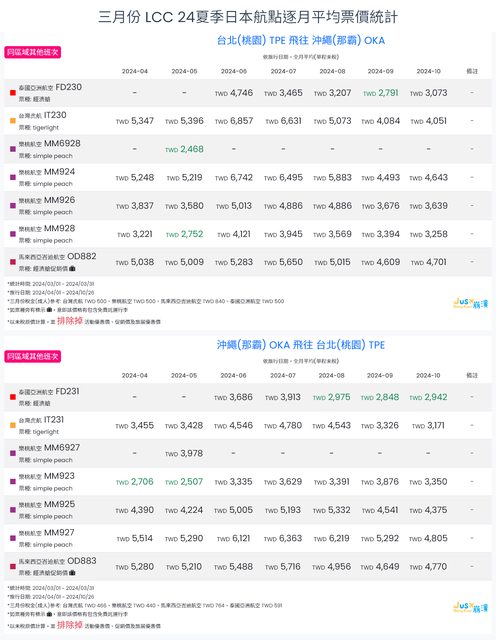The image size is (496, 640).
Task: Select the 2024-10 column header in the bottom table
Action: click(428, 375)
